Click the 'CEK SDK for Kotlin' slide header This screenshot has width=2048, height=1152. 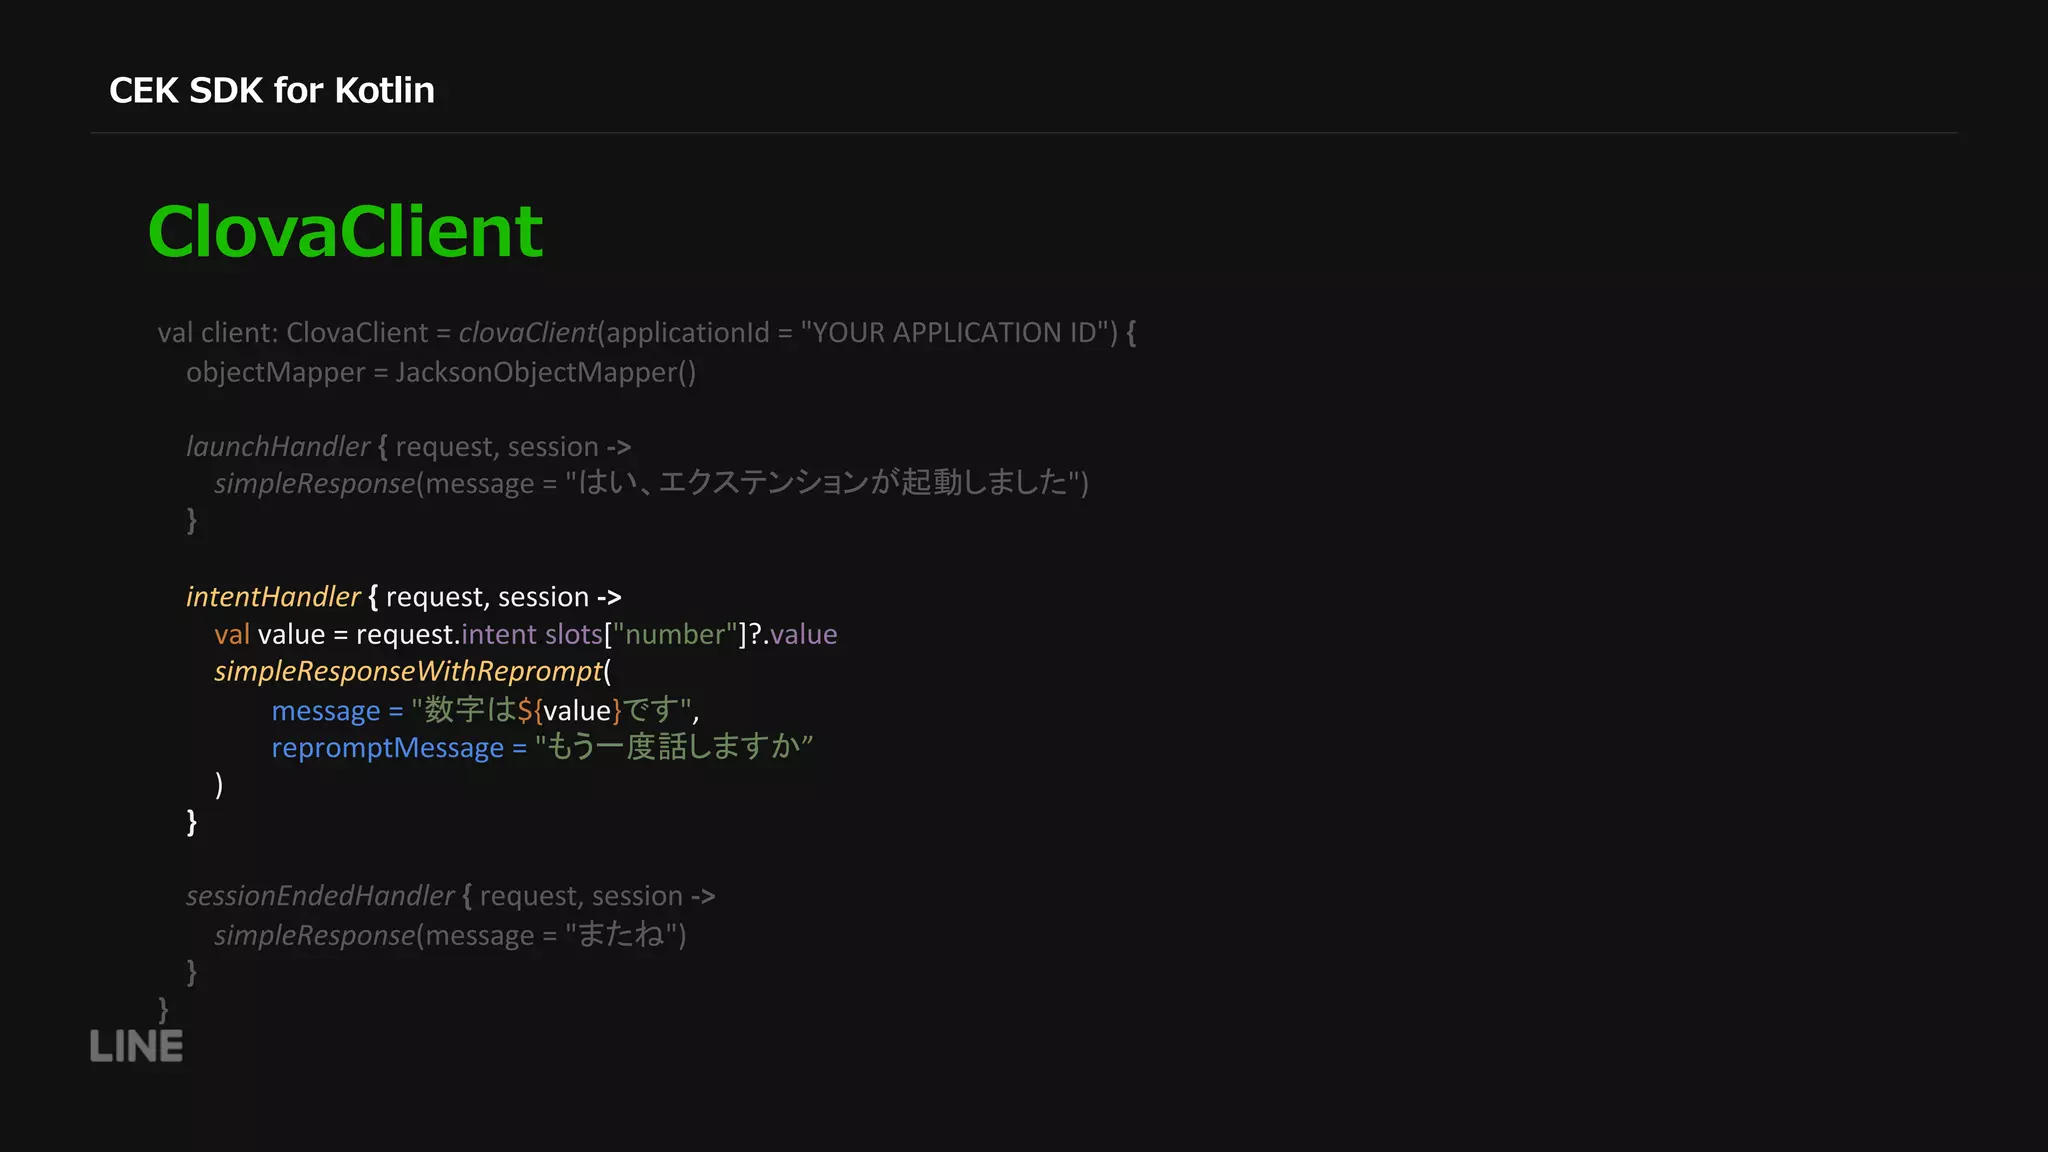pyautogui.click(x=272, y=90)
